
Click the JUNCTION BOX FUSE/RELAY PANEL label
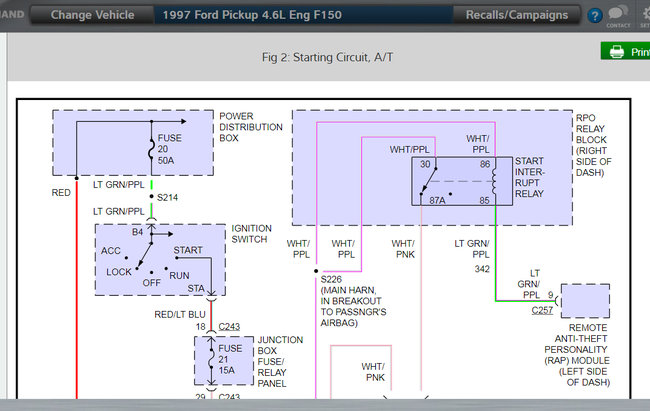tap(280, 361)
